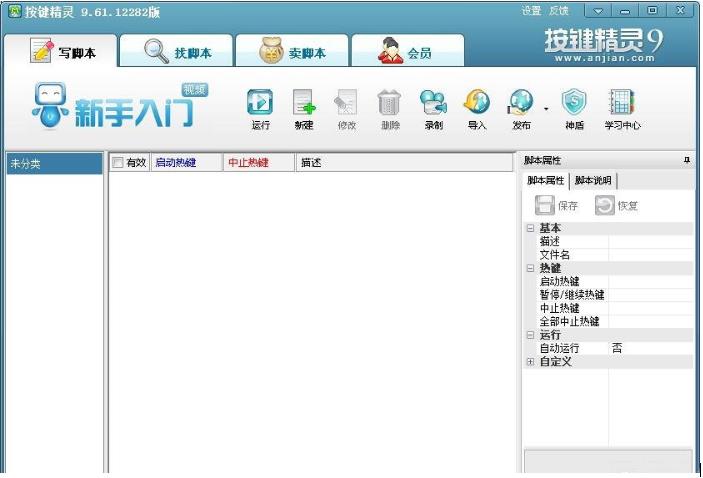Screen dimensions: 703x478
Task: Collapse the 基本 property group
Action: pos(530,228)
